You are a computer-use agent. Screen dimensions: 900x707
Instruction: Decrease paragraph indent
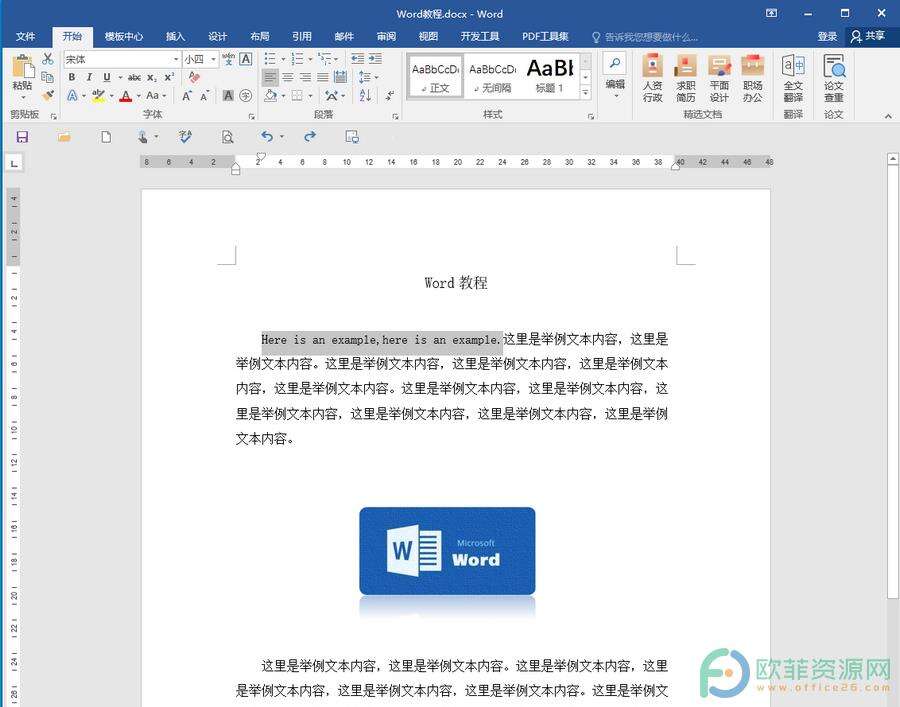tap(357, 59)
